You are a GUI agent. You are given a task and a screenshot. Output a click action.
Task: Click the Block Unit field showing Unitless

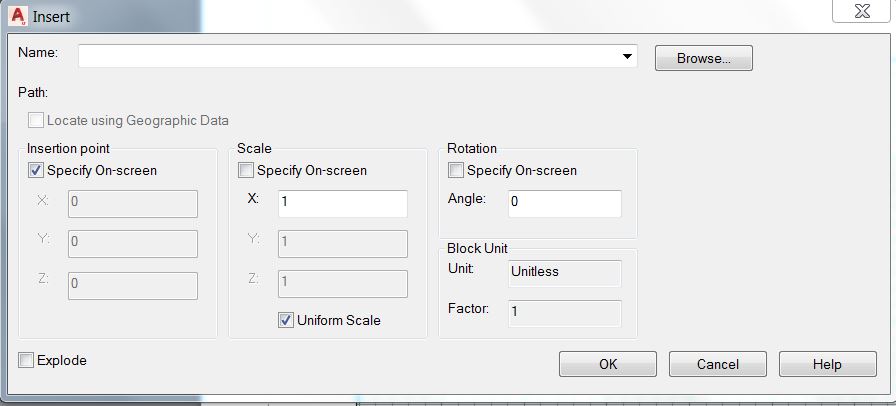coord(564,272)
